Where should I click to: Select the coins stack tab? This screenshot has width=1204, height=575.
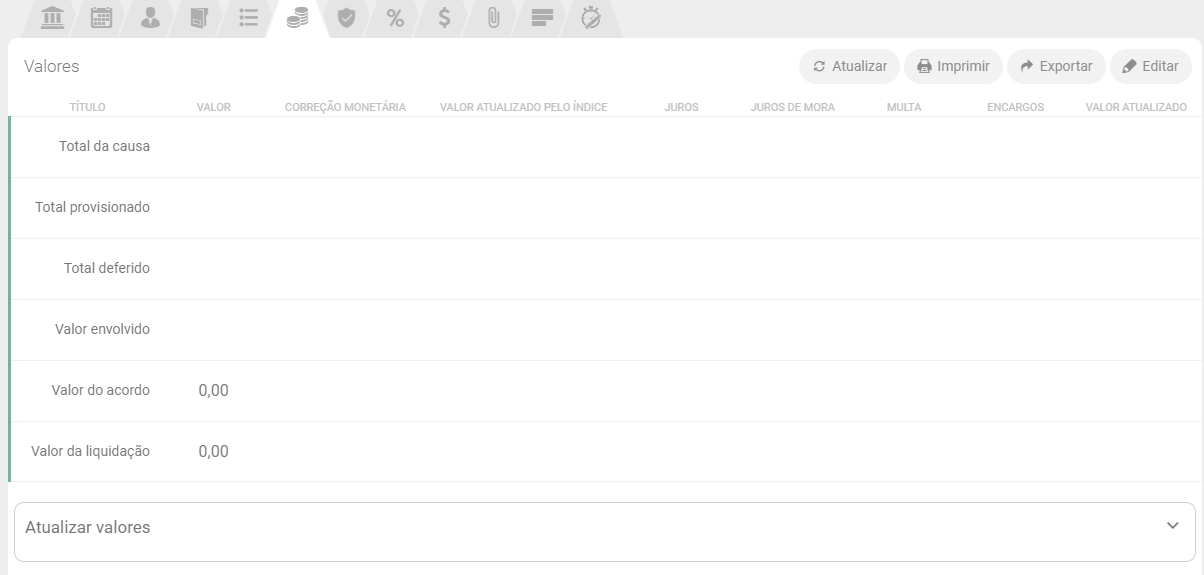pyautogui.click(x=297, y=17)
